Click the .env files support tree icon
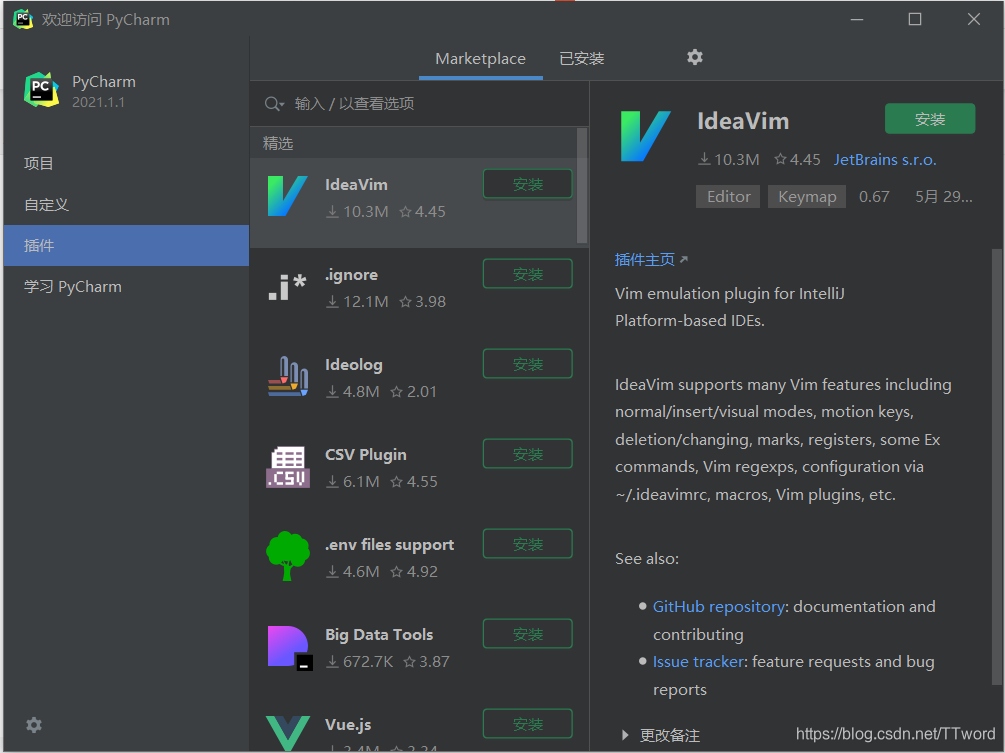This screenshot has height=753, width=1005. 288,556
